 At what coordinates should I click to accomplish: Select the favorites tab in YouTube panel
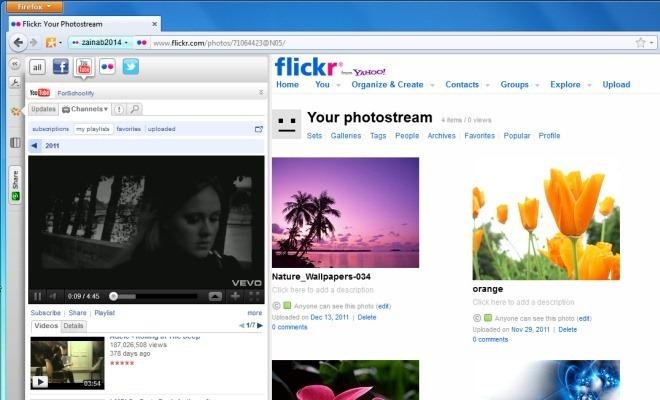coord(128,129)
